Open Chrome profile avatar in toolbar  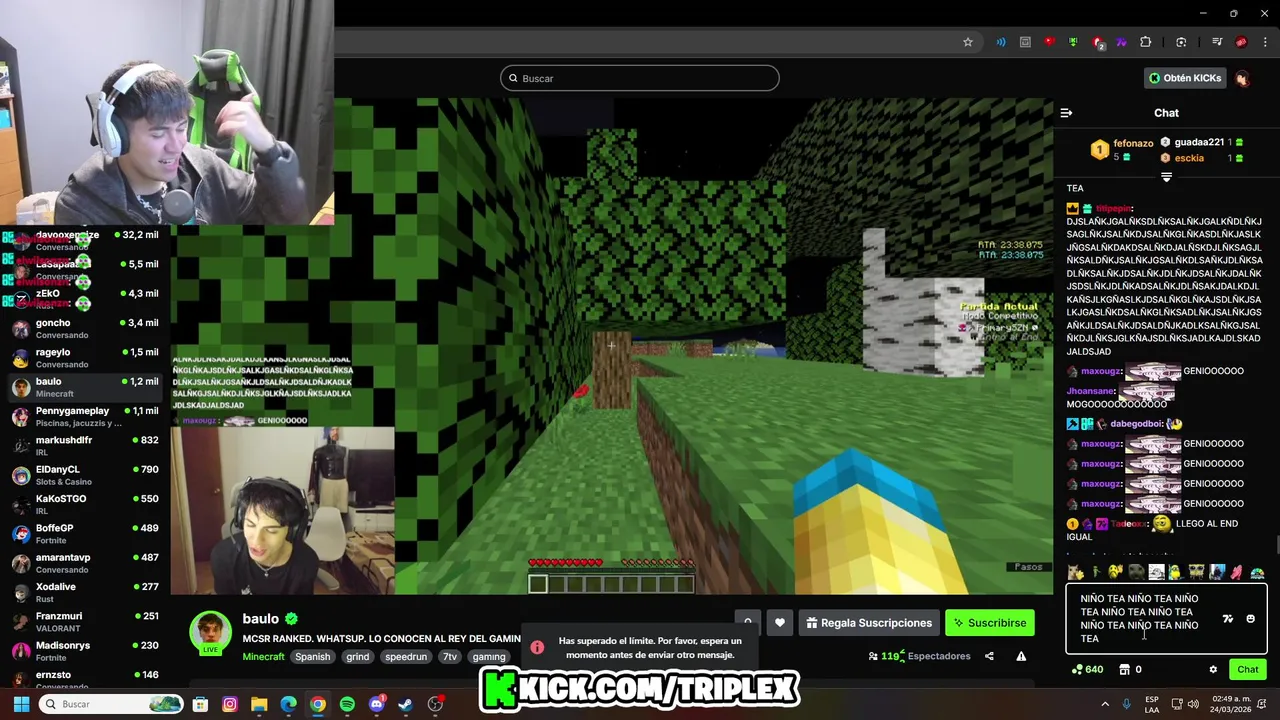click(1241, 42)
